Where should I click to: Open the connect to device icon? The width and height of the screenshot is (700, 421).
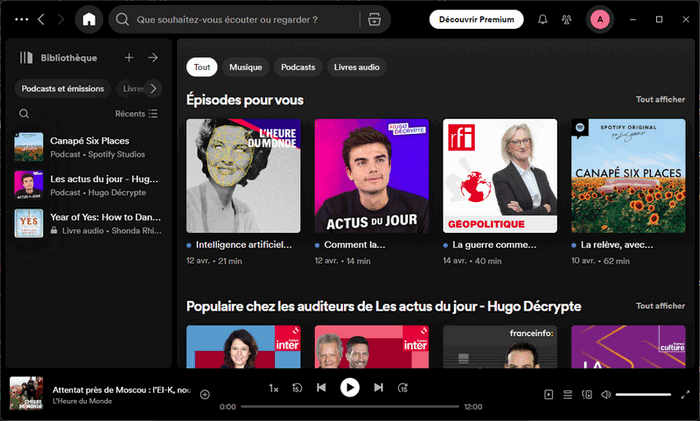pos(587,395)
